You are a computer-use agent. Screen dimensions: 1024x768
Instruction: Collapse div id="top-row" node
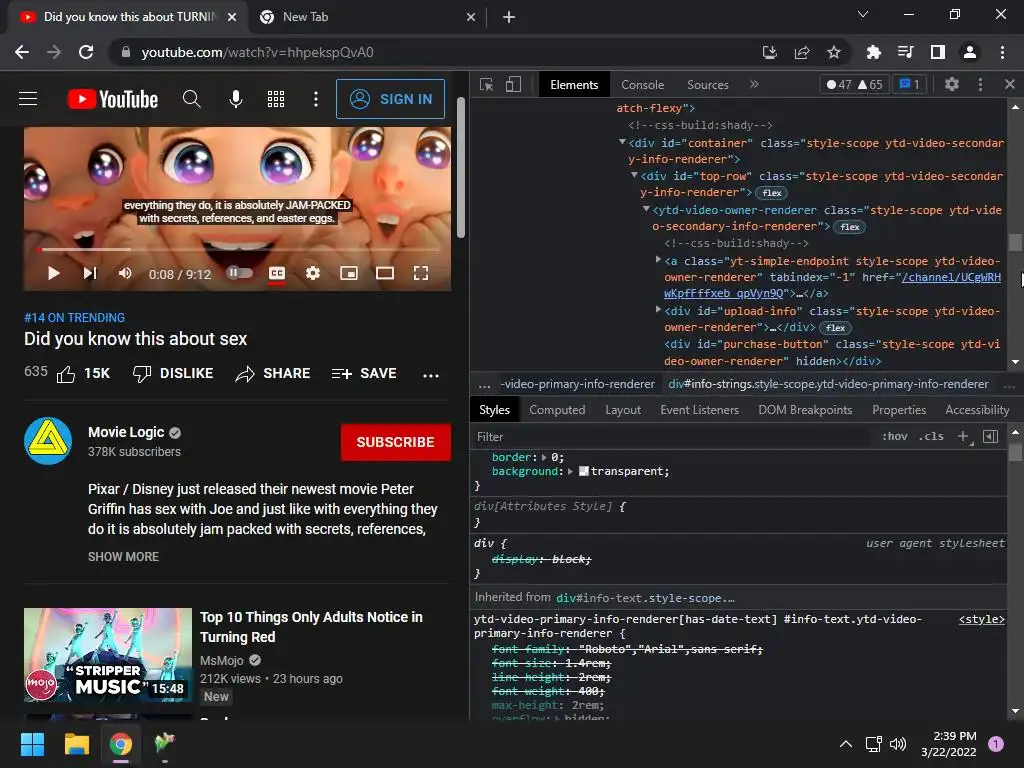tap(634, 175)
